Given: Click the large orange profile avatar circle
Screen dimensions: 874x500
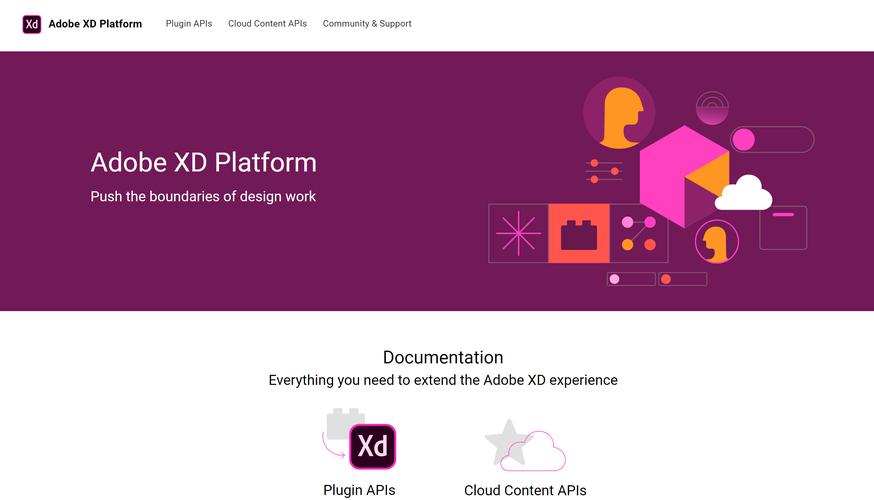Looking at the screenshot, I should point(619,113).
